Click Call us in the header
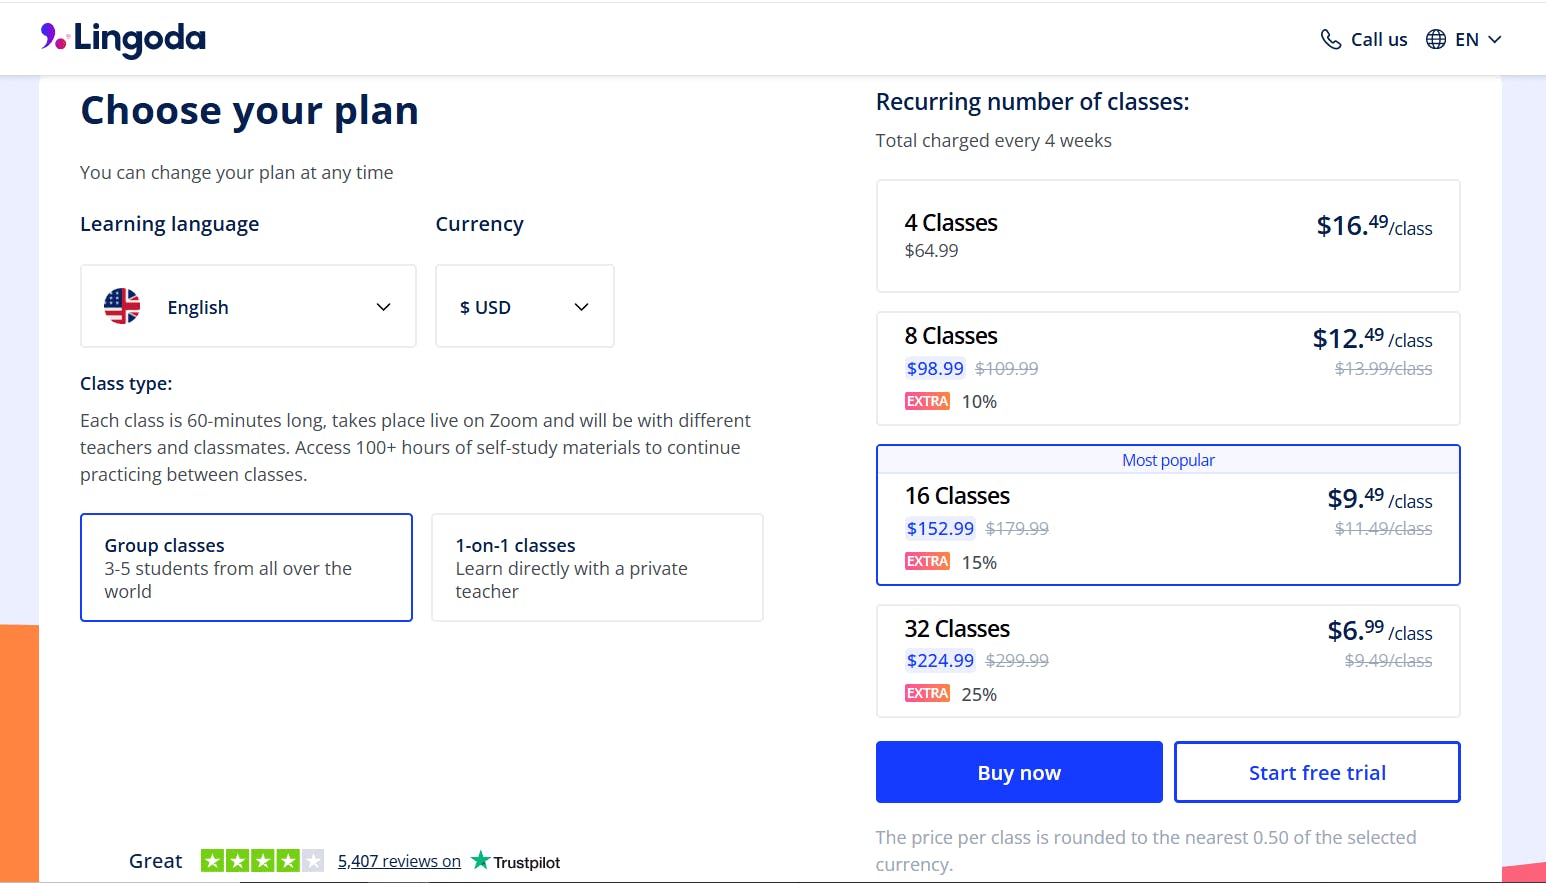 (x=1378, y=38)
